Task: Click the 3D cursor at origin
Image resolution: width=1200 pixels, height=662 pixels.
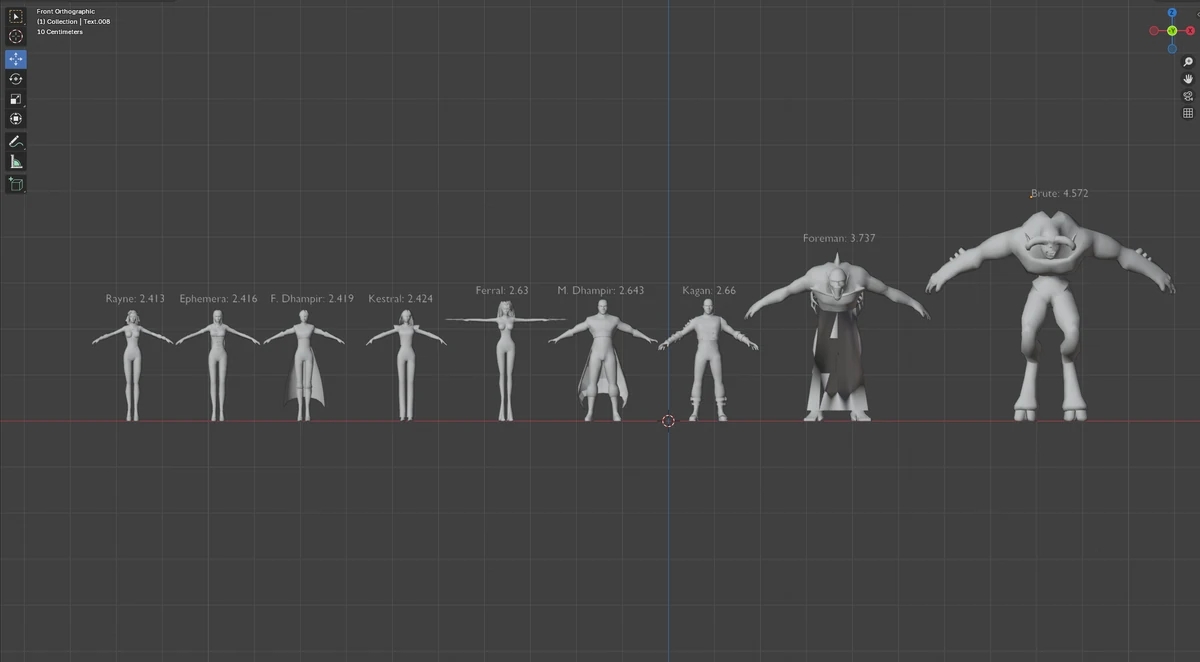Action: click(x=668, y=421)
